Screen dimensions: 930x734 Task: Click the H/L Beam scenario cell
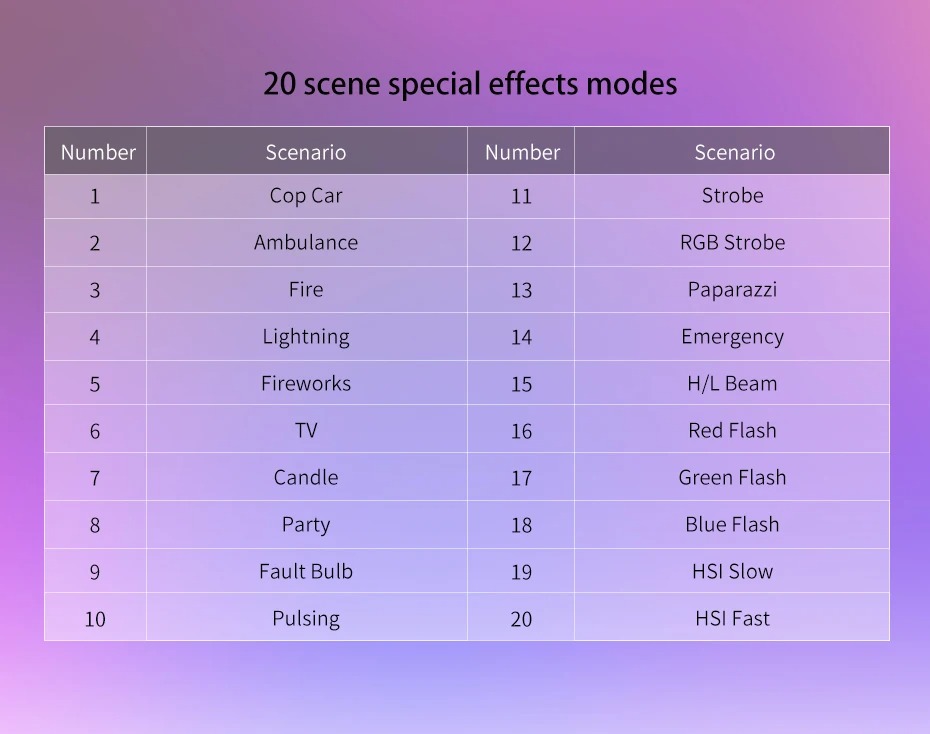coord(732,384)
